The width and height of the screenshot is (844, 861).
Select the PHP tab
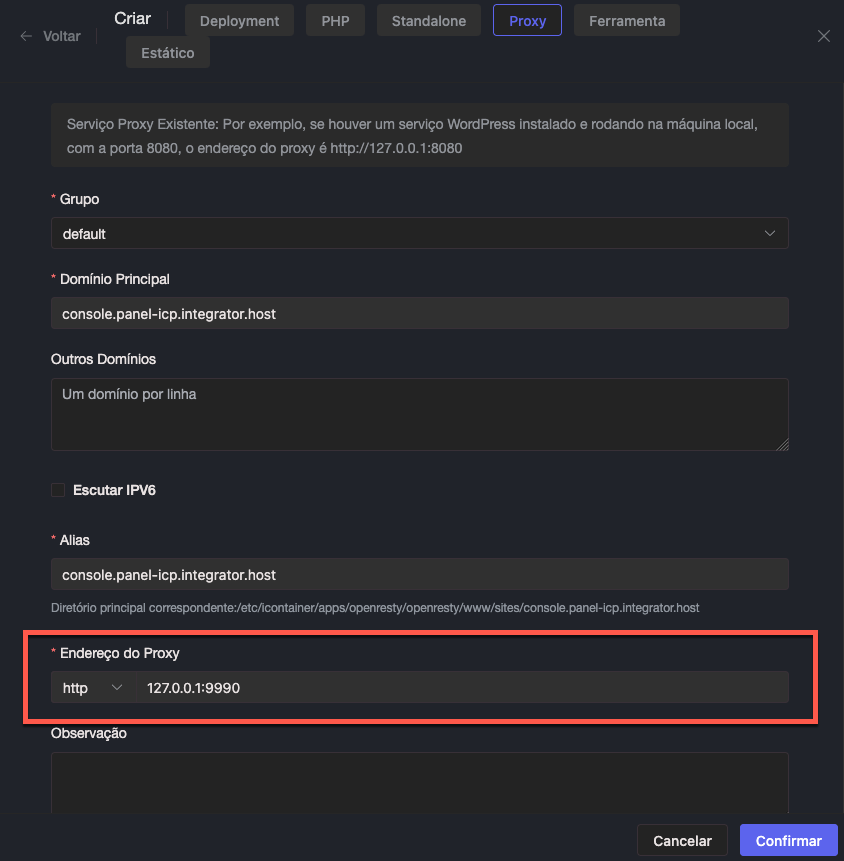335,21
